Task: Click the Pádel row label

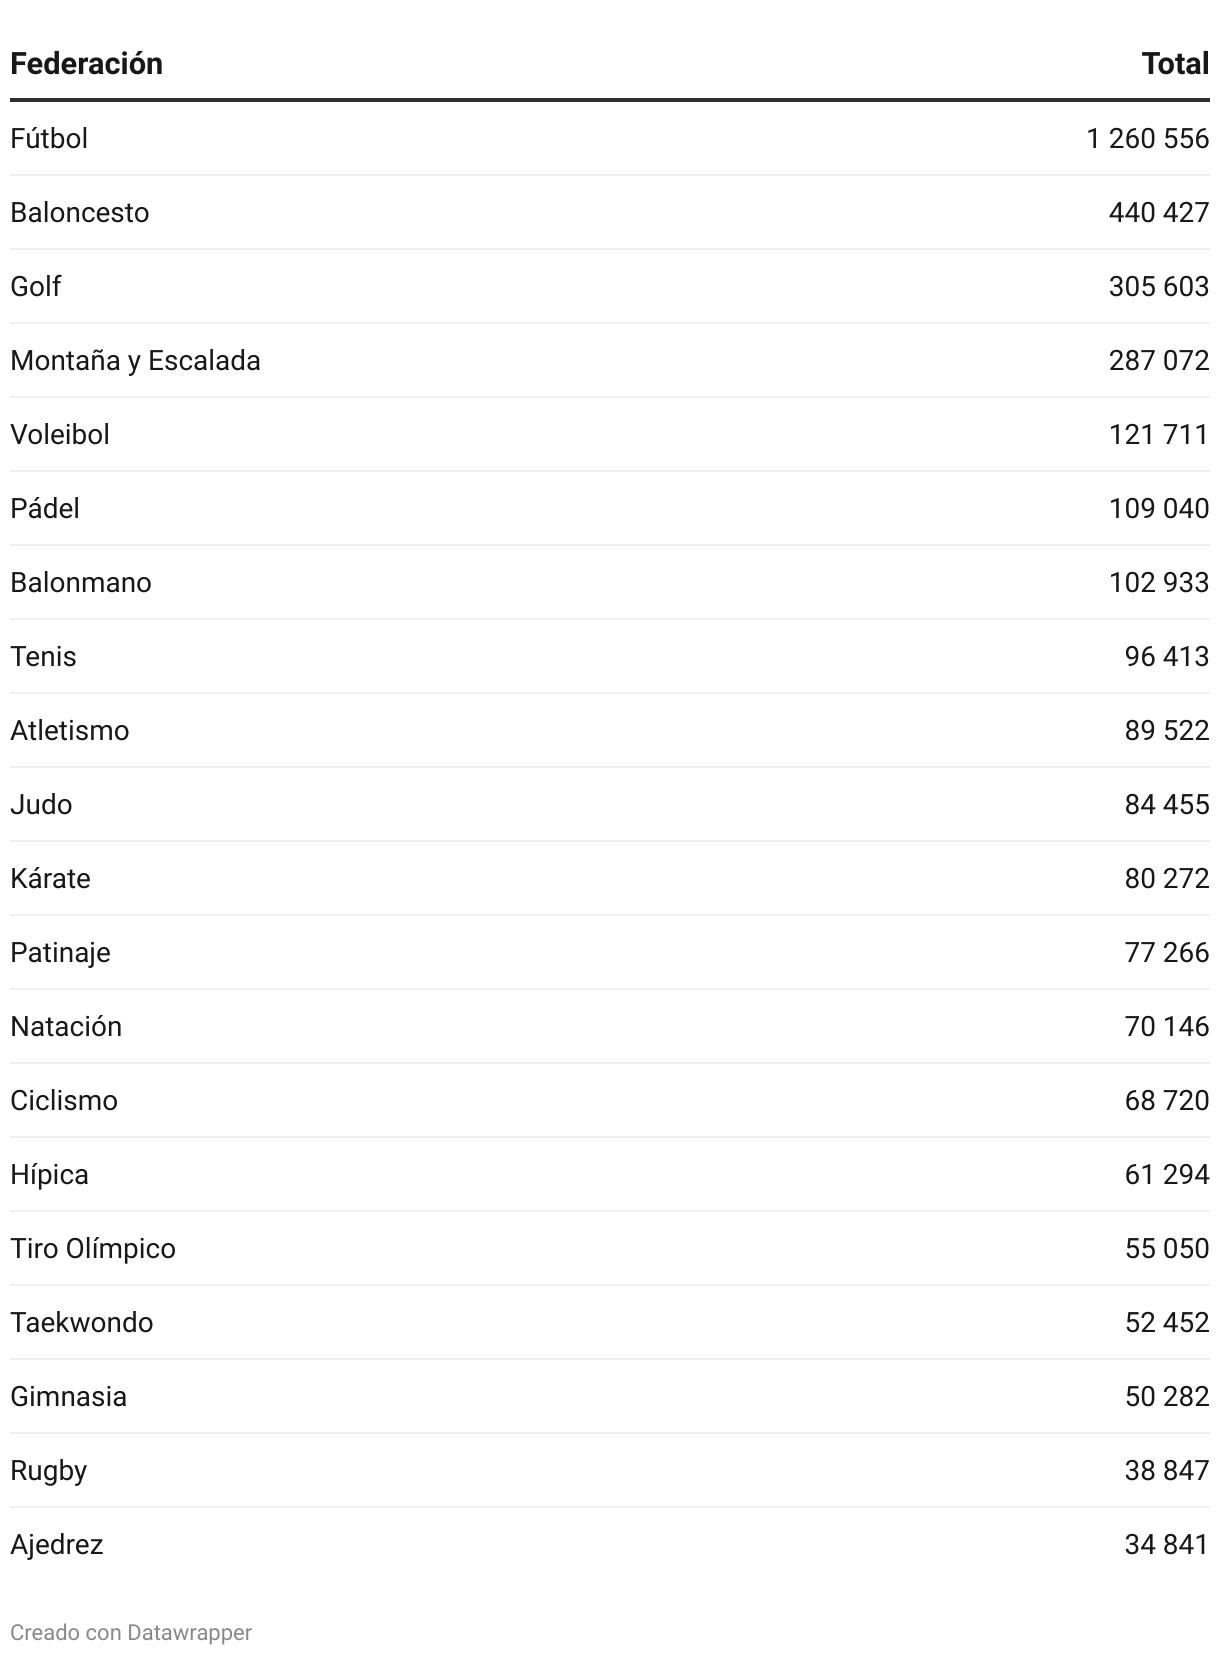Action: [x=45, y=508]
